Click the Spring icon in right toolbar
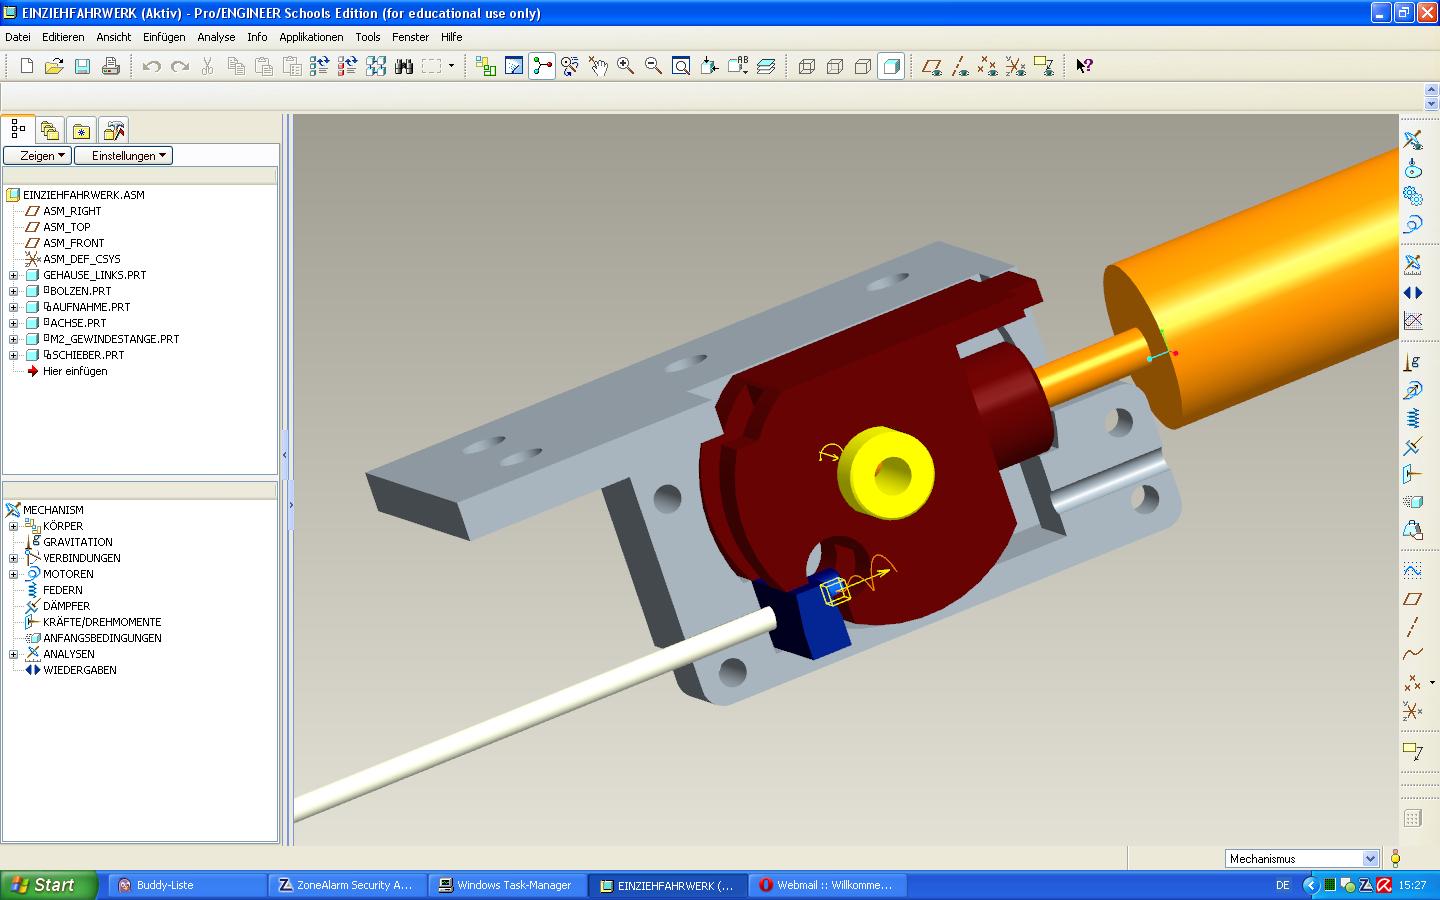Screen dimensions: 1440x900 1412,418
